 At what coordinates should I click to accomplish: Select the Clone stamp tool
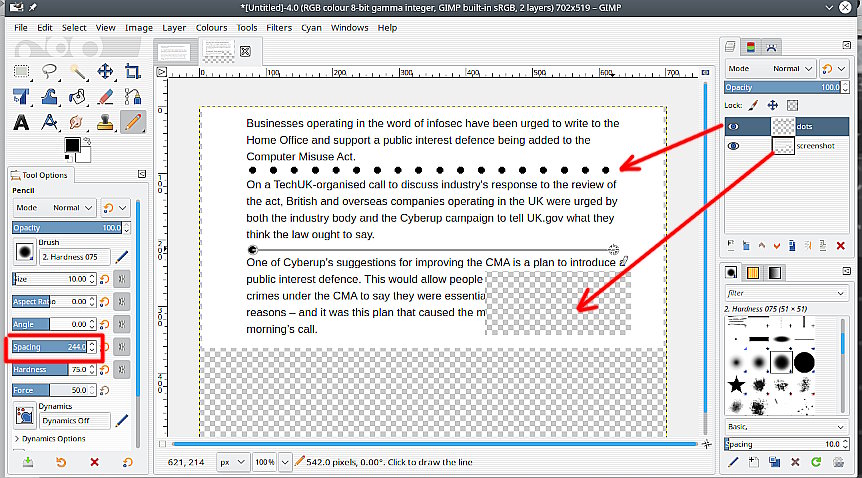pyautogui.click(x=105, y=122)
